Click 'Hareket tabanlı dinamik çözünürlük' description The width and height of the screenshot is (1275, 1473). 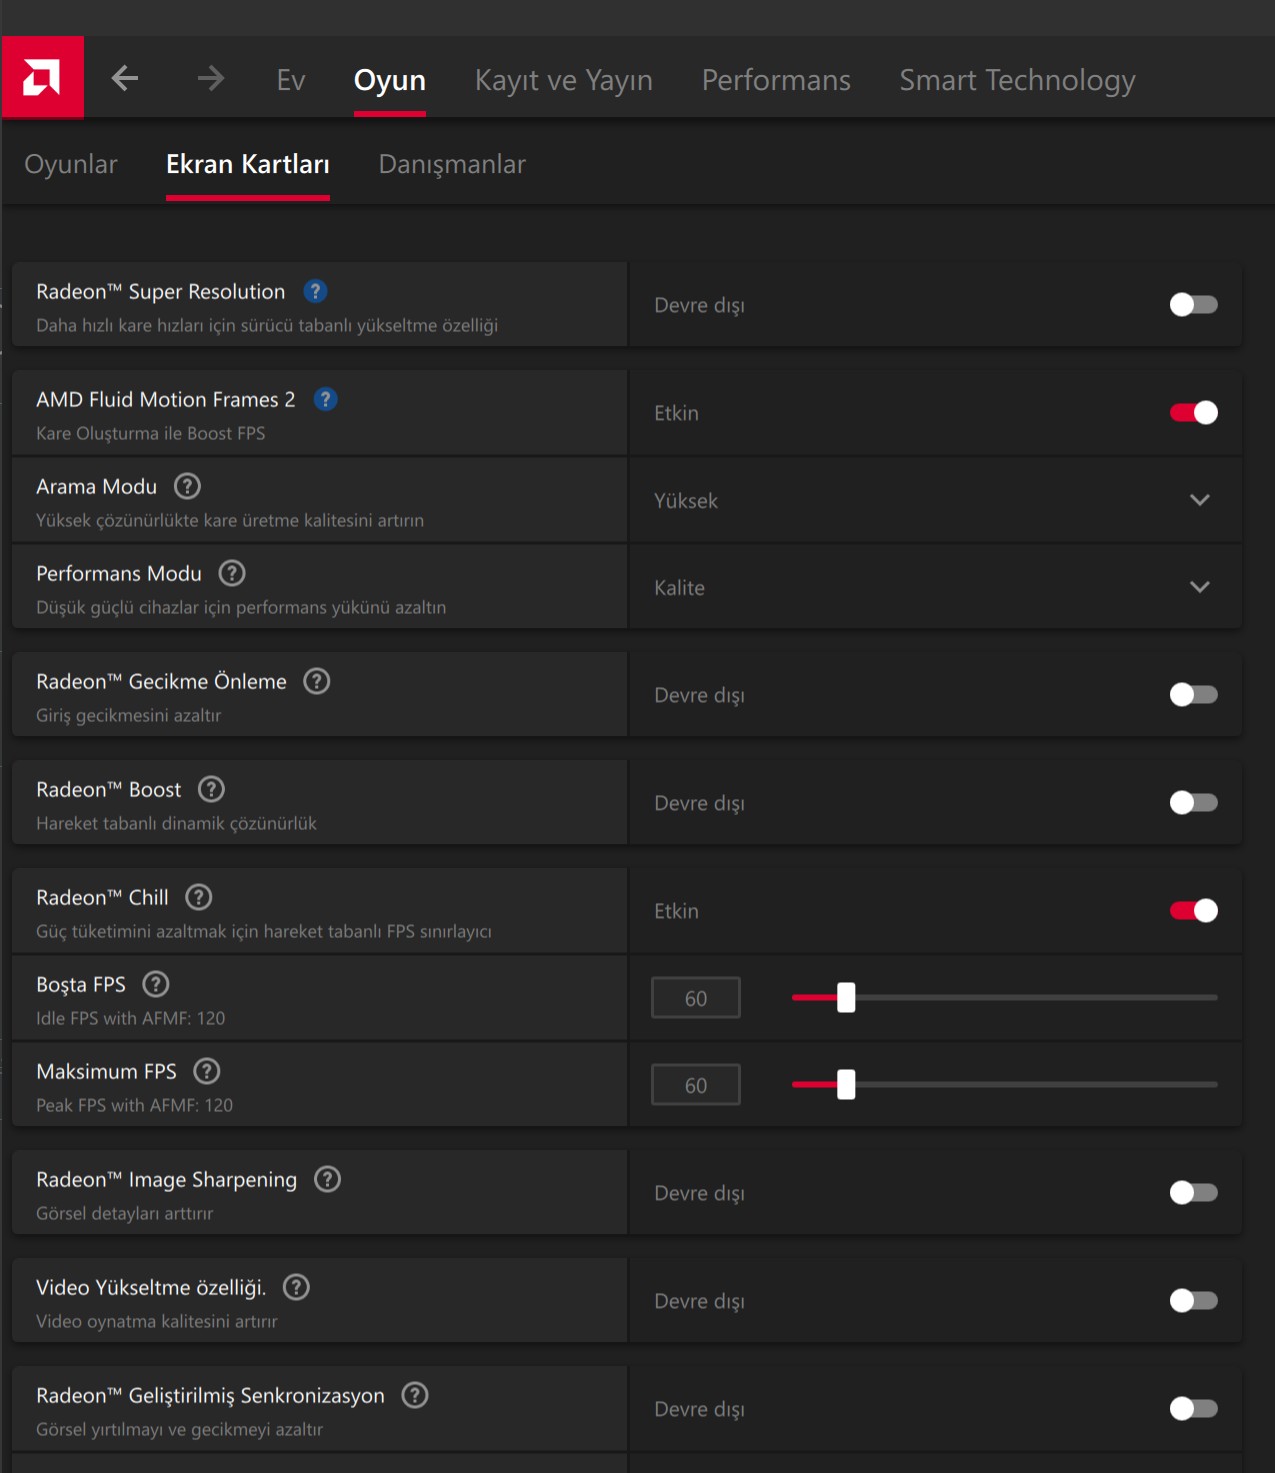point(176,823)
